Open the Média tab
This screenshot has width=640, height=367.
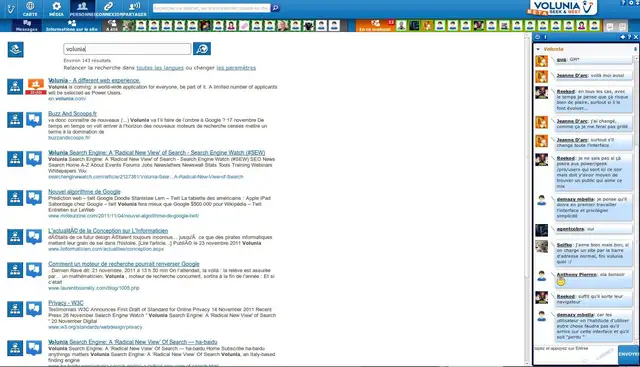click(56, 9)
